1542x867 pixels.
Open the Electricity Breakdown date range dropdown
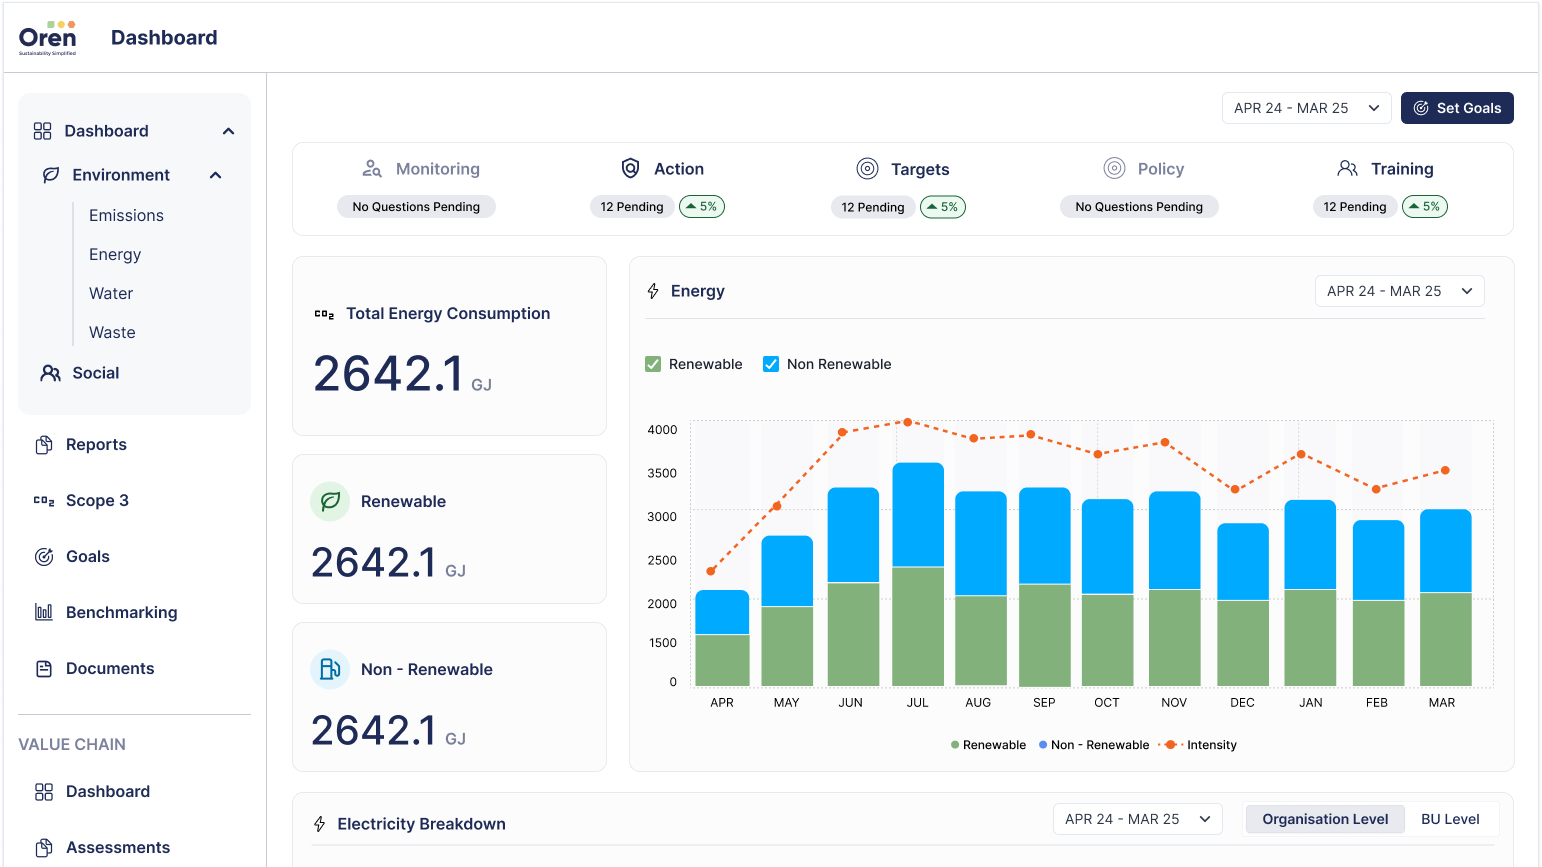click(1137, 819)
